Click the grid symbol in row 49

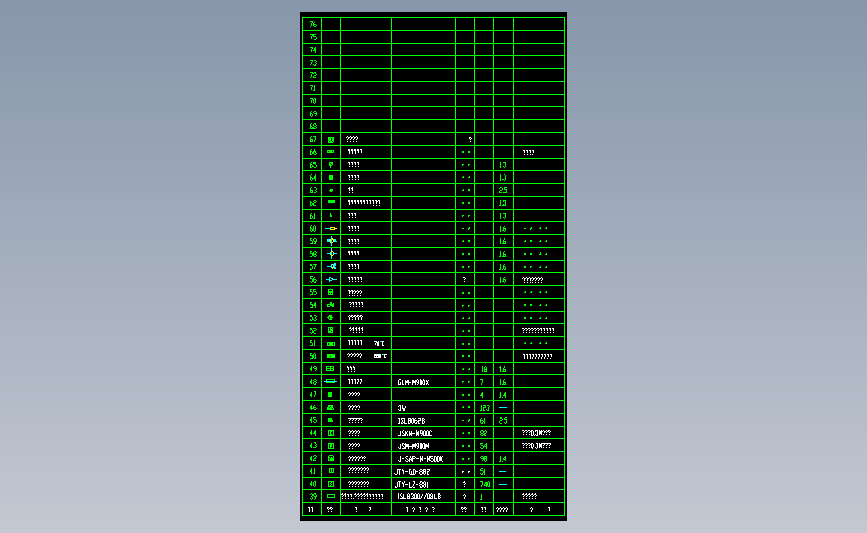pyautogui.click(x=330, y=369)
